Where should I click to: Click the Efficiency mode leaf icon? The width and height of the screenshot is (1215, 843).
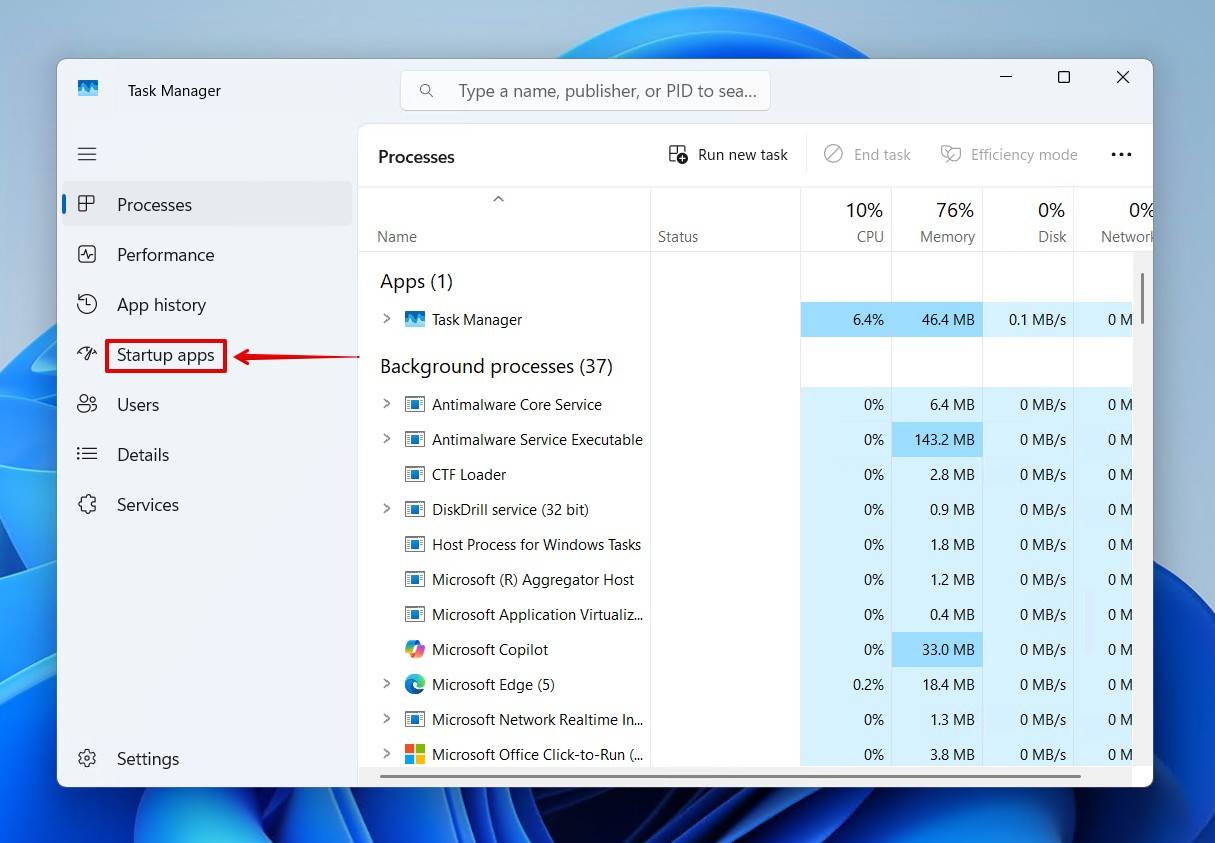point(950,154)
